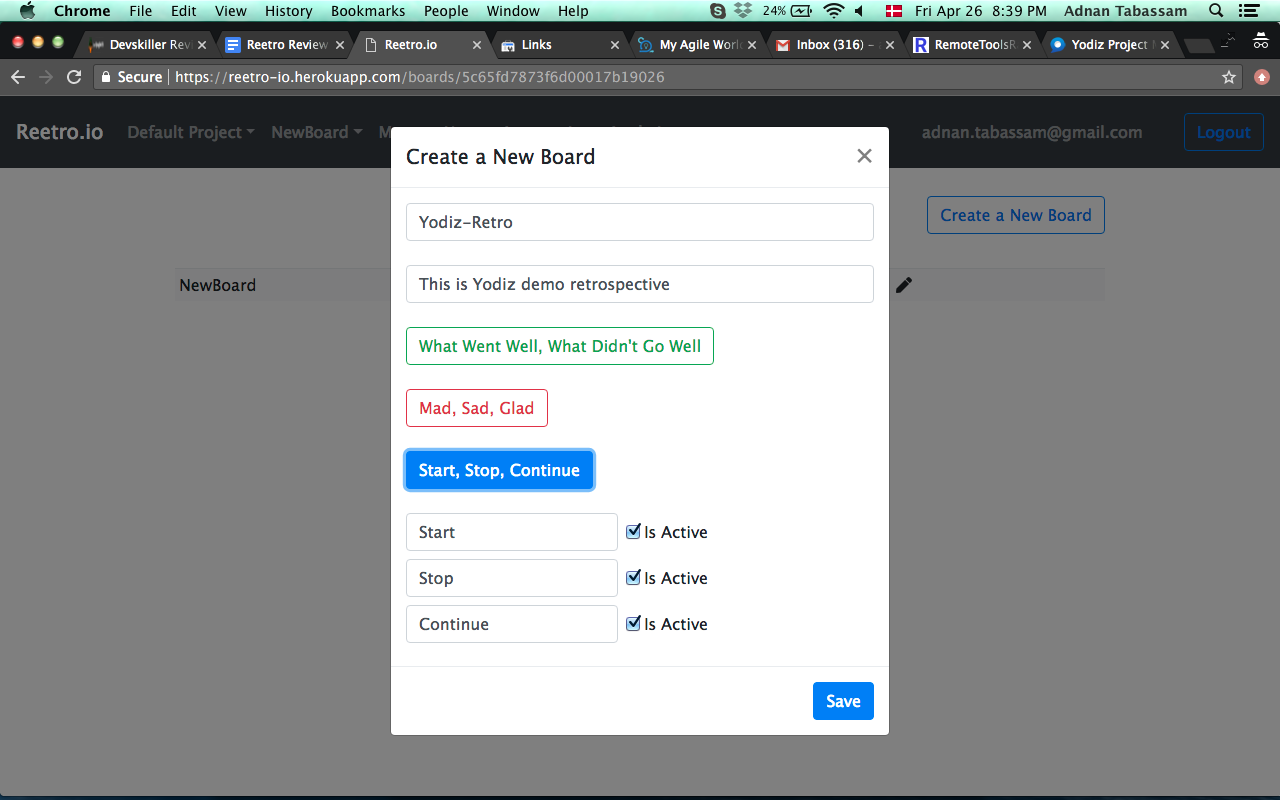Click the pencil edit icon for NewBoard
Viewport: 1280px width, 800px height.
point(904,285)
